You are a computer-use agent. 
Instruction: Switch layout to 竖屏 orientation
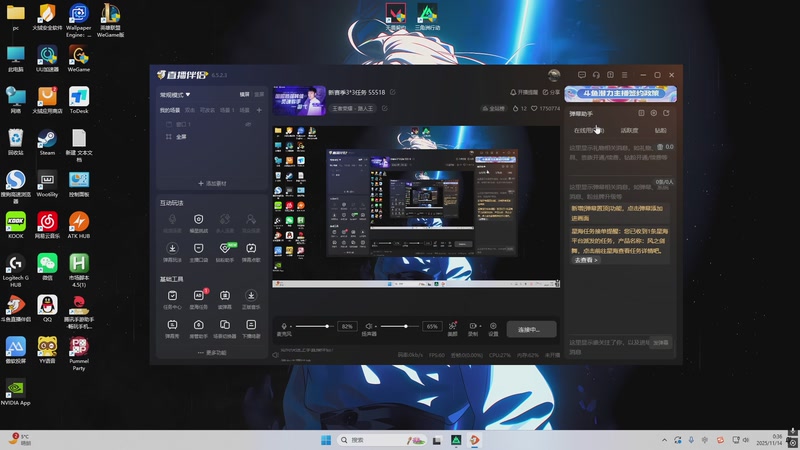[x=259, y=94]
